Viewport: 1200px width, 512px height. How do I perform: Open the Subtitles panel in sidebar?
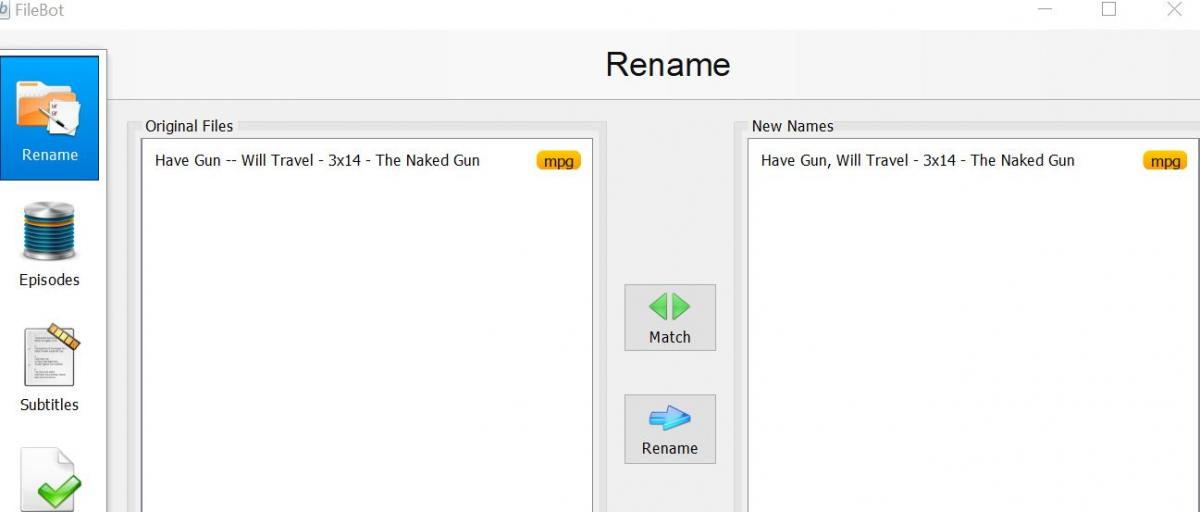[x=49, y=368]
